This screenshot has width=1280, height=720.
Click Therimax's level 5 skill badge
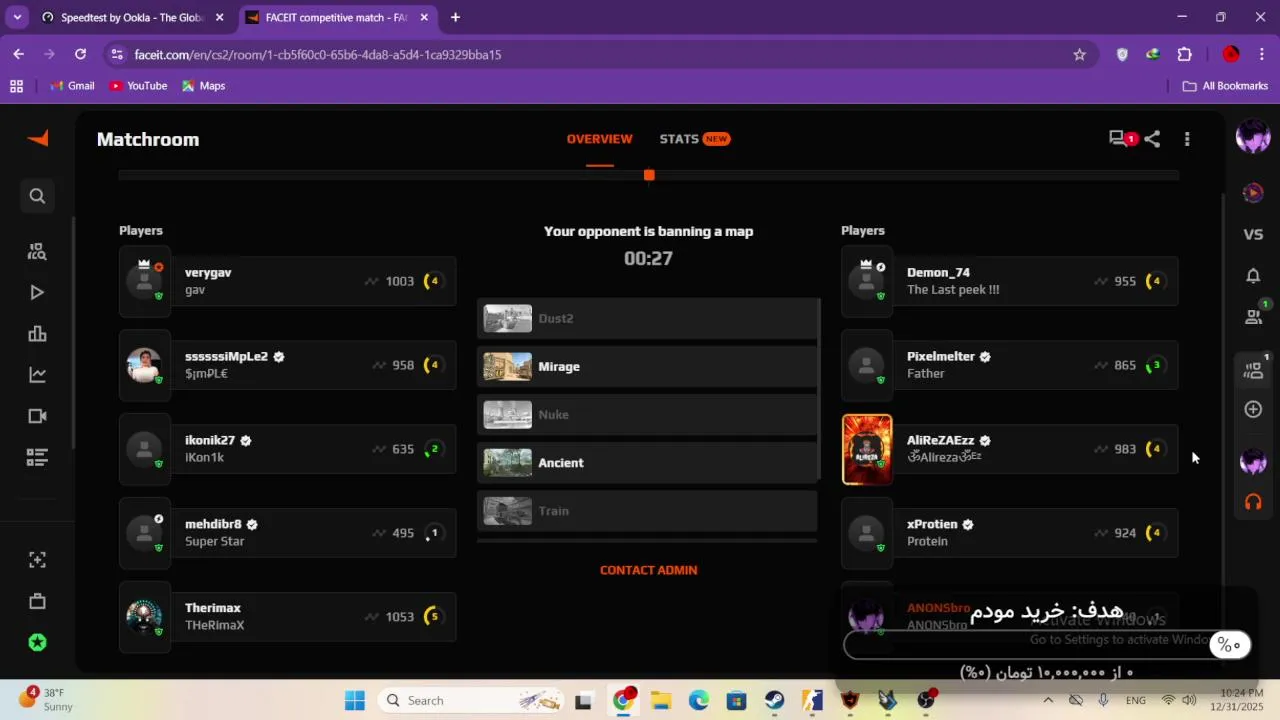[x=433, y=617]
